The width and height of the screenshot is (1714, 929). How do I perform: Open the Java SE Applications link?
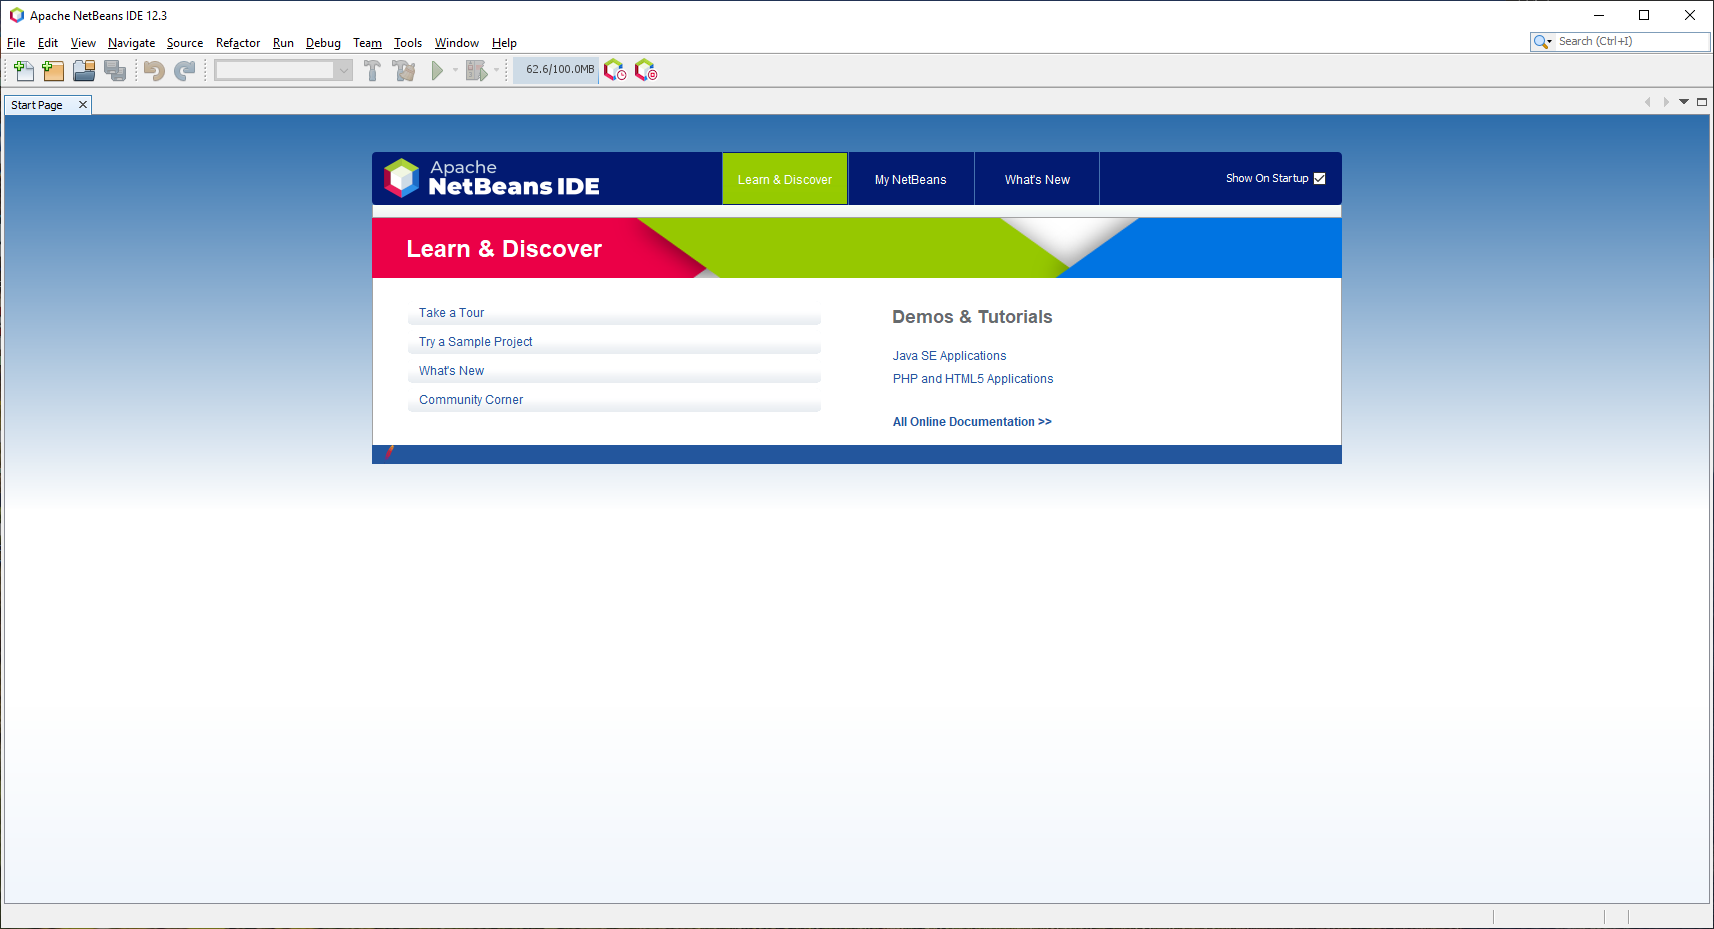coord(949,356)
